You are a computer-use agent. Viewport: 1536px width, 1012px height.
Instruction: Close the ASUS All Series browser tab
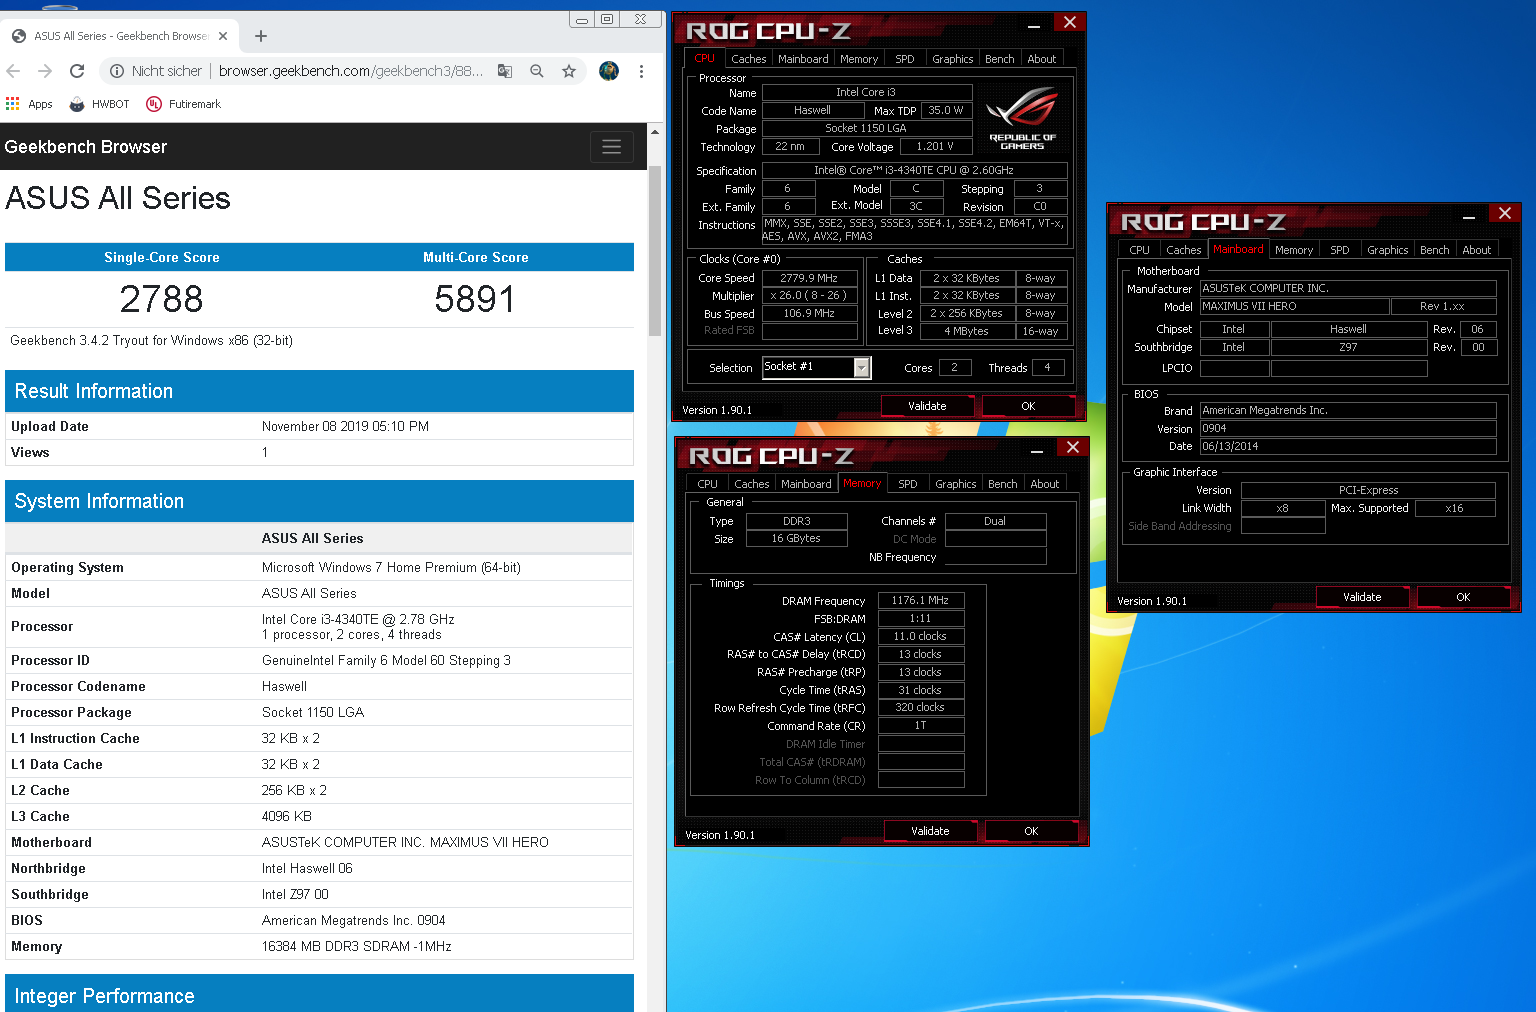223,36
